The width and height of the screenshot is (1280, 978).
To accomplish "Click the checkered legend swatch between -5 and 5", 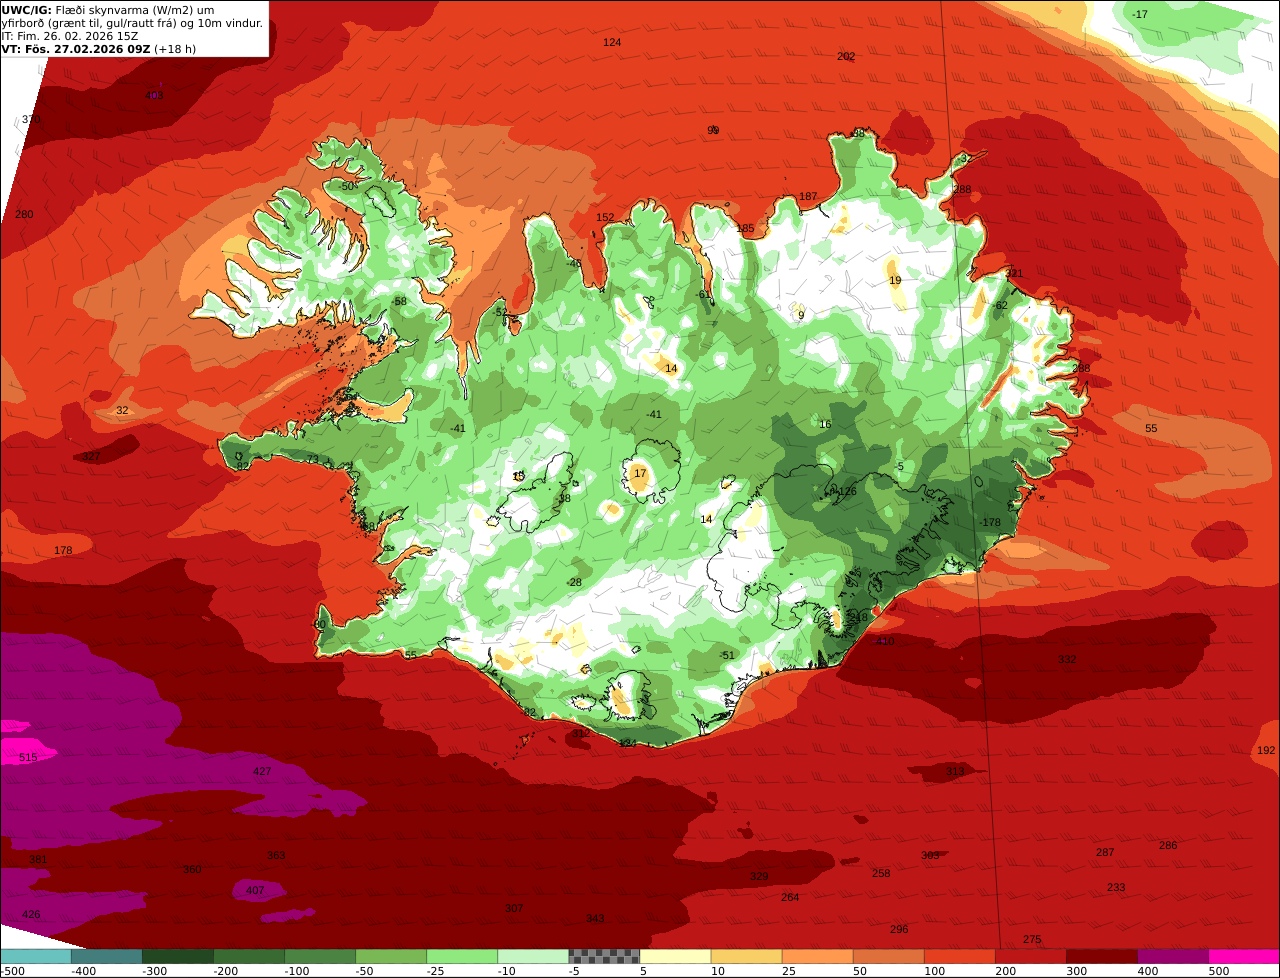I will coord(605,956).
